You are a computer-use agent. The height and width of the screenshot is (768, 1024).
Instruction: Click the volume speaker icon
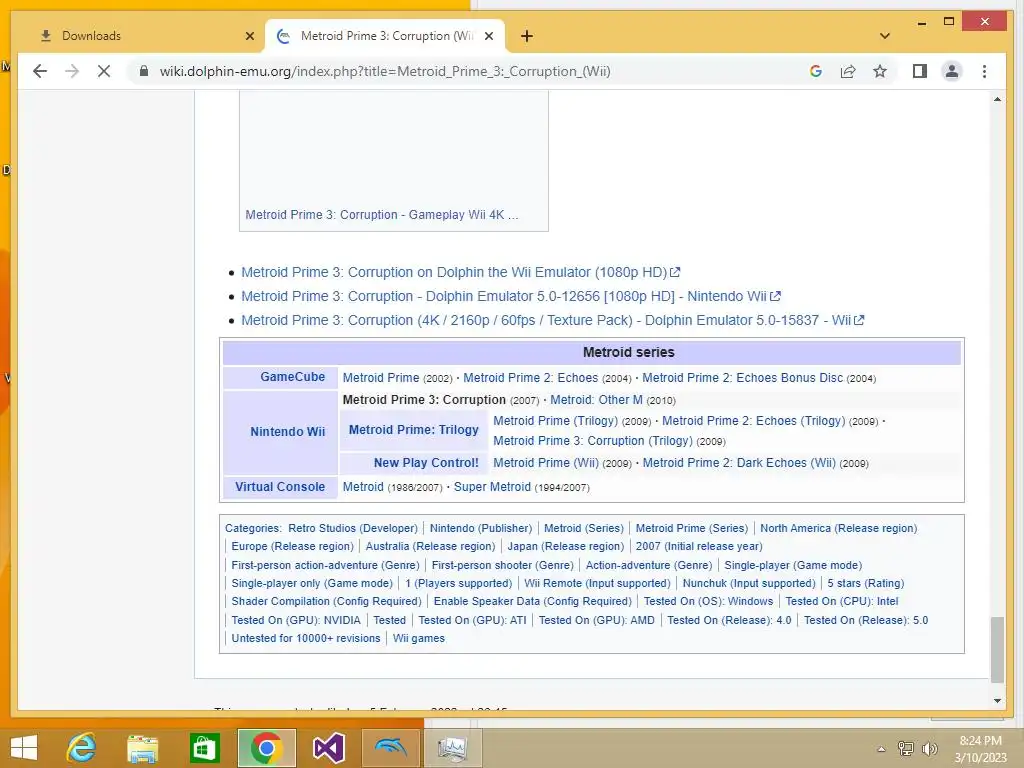click(x=929, y=748)
